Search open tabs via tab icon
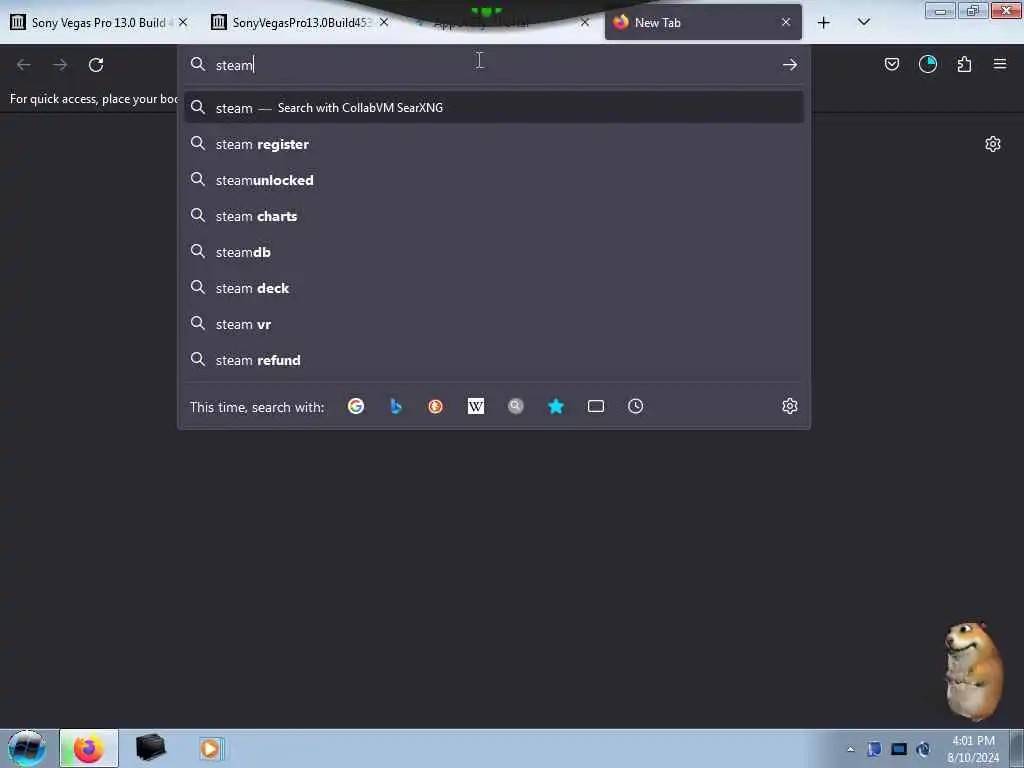1024x768 pixels. [596, 406]
